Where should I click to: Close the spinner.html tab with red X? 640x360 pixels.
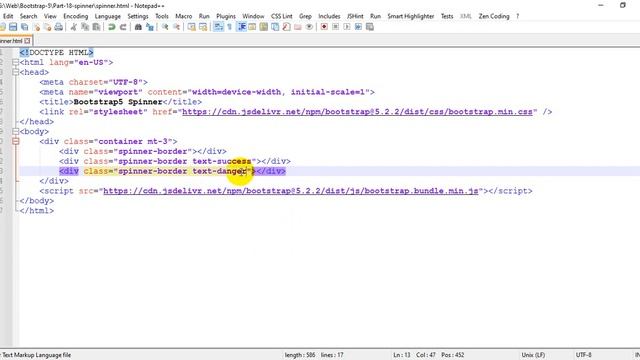click(x=27, y=41)
